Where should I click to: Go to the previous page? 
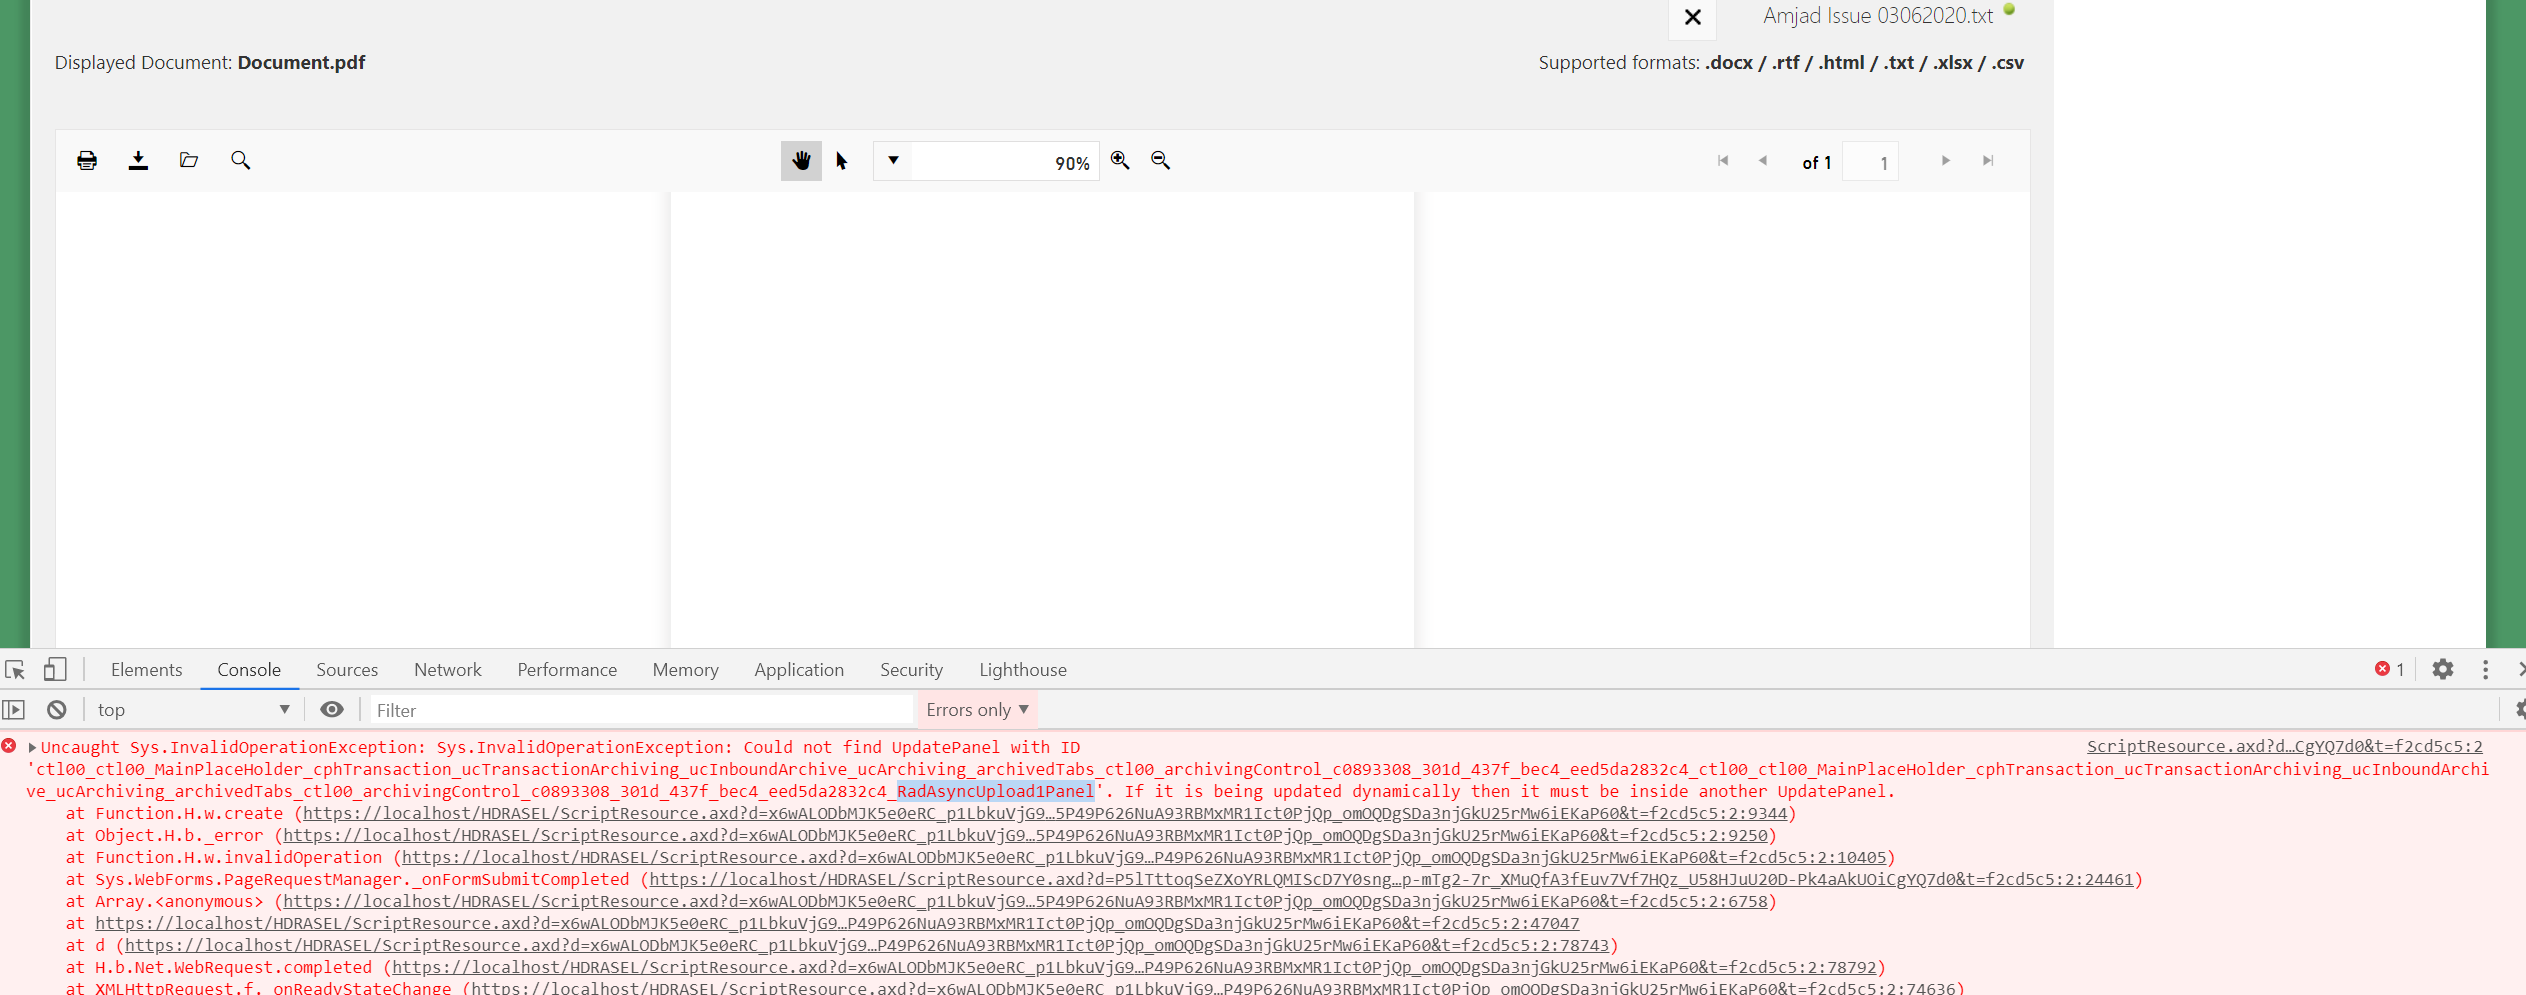click(x=1763, y=160)
